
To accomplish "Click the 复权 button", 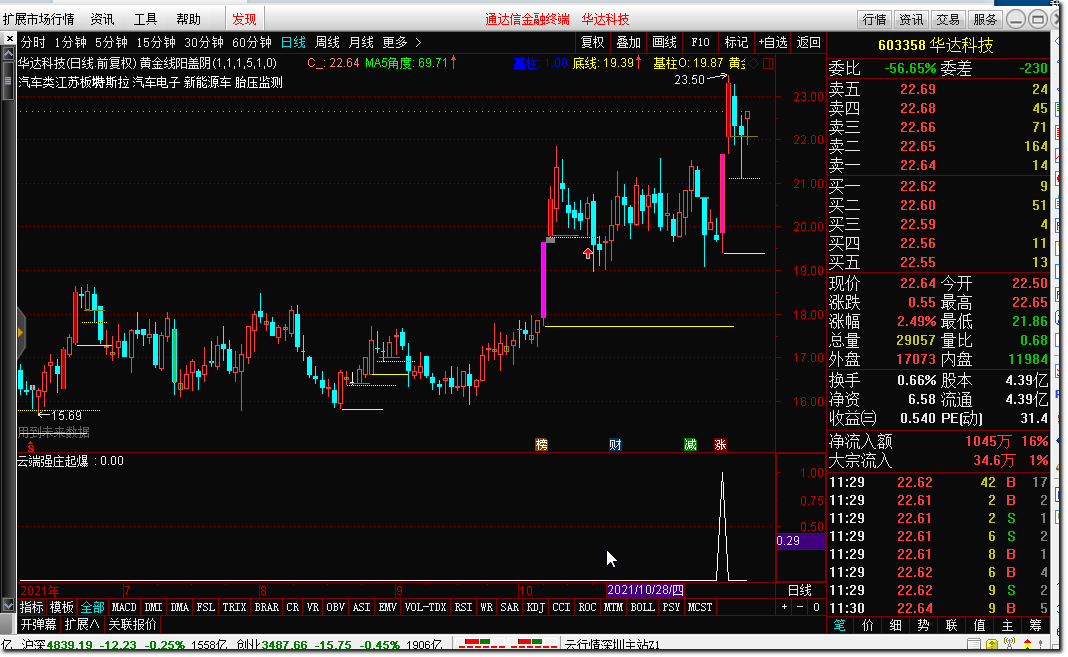I will (x=593, y=42).
